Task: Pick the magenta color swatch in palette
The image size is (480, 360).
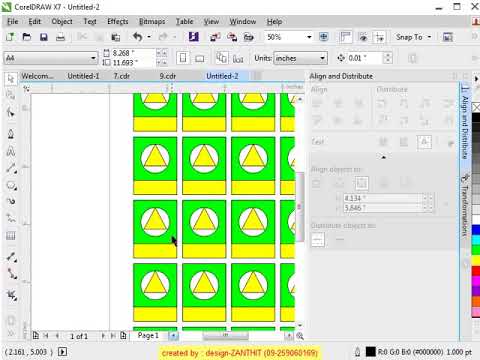Action: point(476,281)
